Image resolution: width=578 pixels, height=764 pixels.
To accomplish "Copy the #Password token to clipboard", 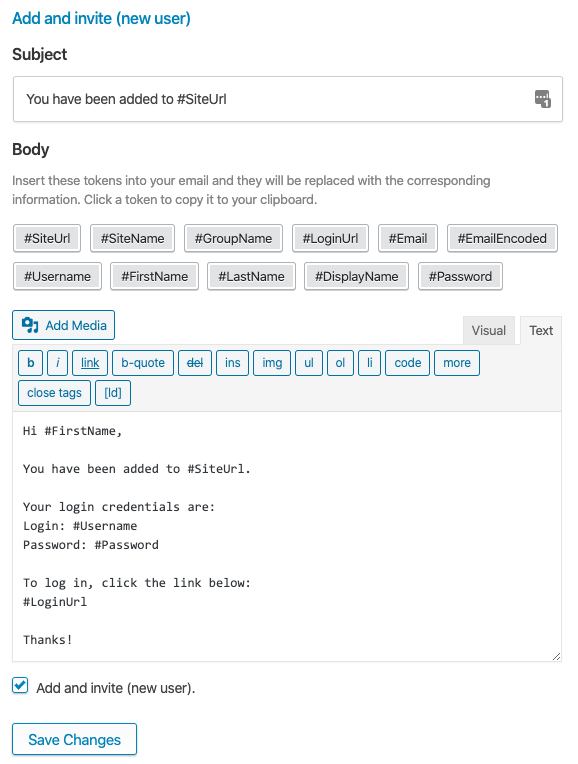I will pos(460,276).
